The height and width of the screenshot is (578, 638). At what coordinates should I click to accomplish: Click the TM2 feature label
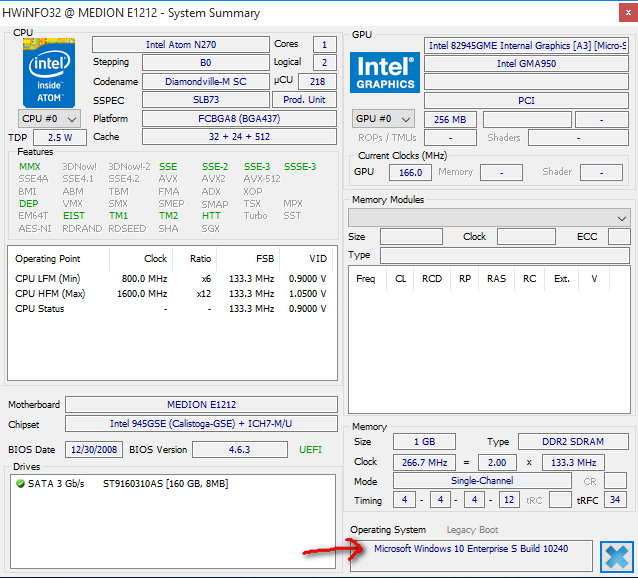pyautogui.click(x=168, y=216)
